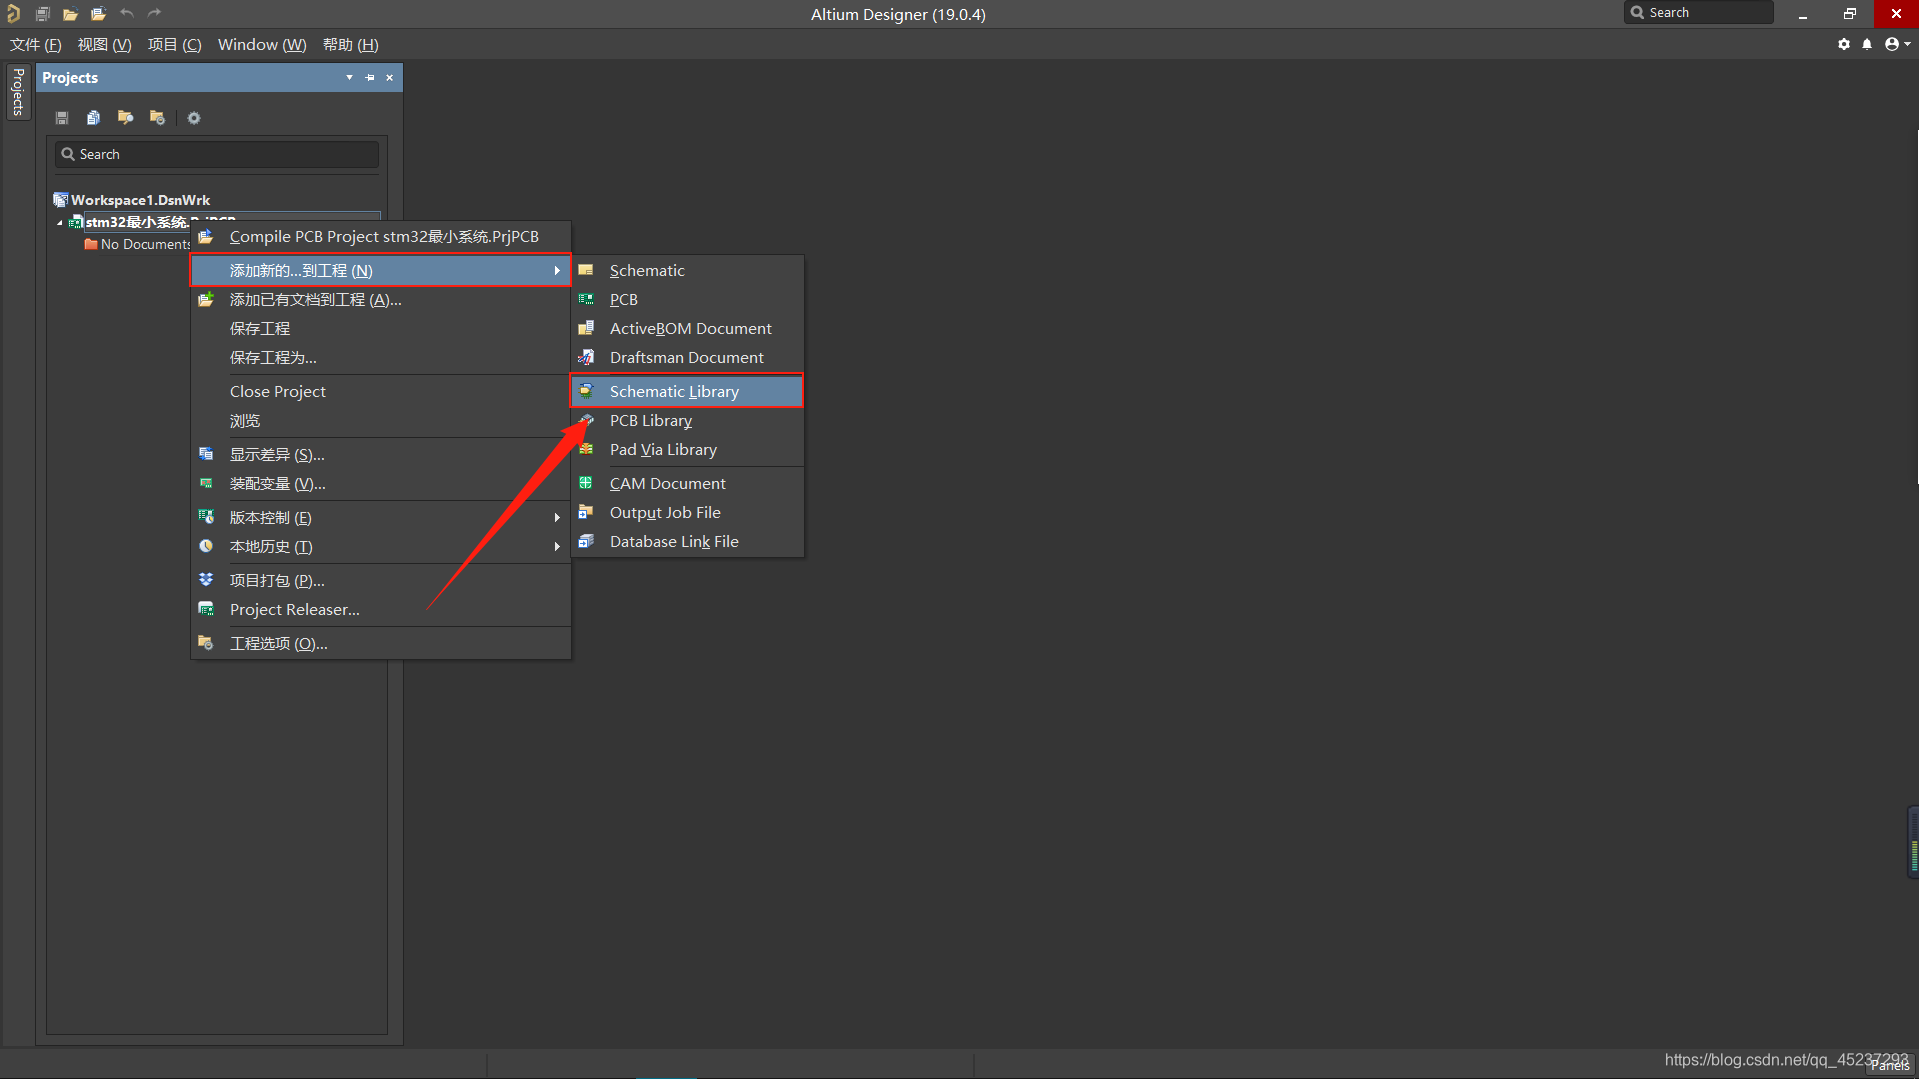Toggle the Projects panel pin

coord(370,78)
